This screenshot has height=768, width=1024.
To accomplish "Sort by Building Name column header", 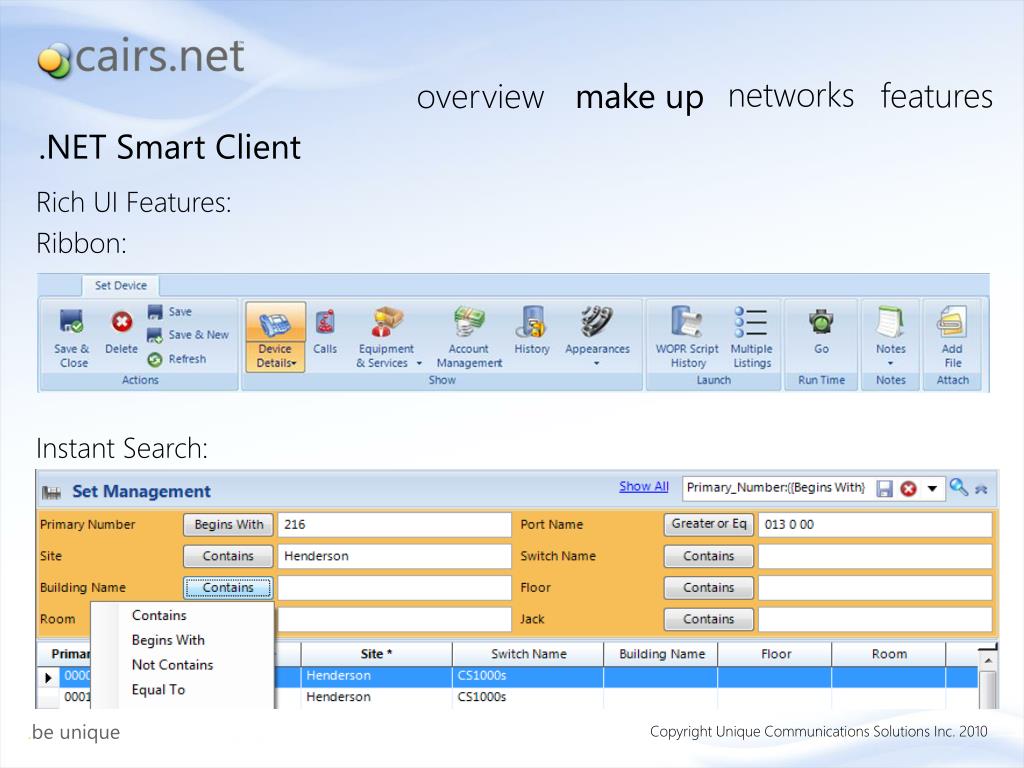I will tap(661, 654).
